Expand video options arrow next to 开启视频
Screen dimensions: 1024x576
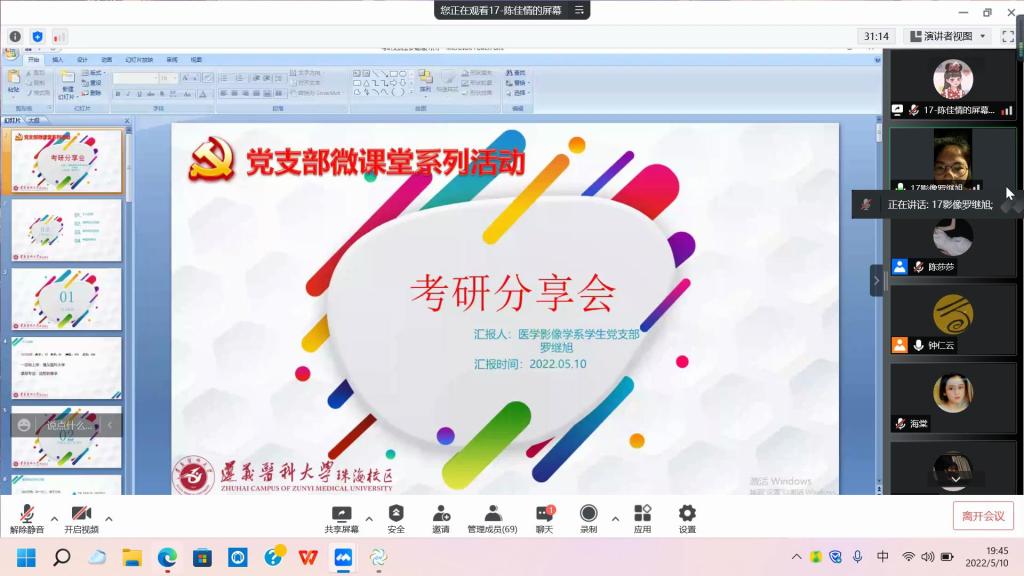(108, 519)
